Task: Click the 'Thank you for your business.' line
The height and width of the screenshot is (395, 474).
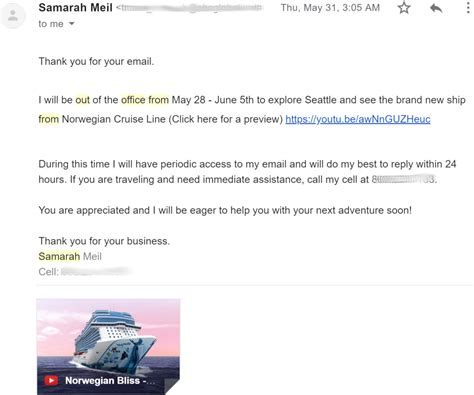Action: point(104,241)
